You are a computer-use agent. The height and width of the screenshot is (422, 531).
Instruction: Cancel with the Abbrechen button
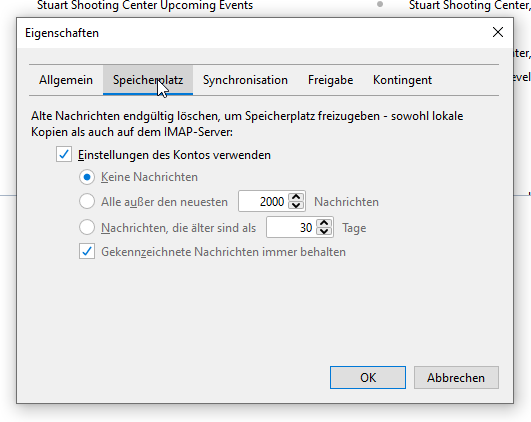tap(456, 378)
